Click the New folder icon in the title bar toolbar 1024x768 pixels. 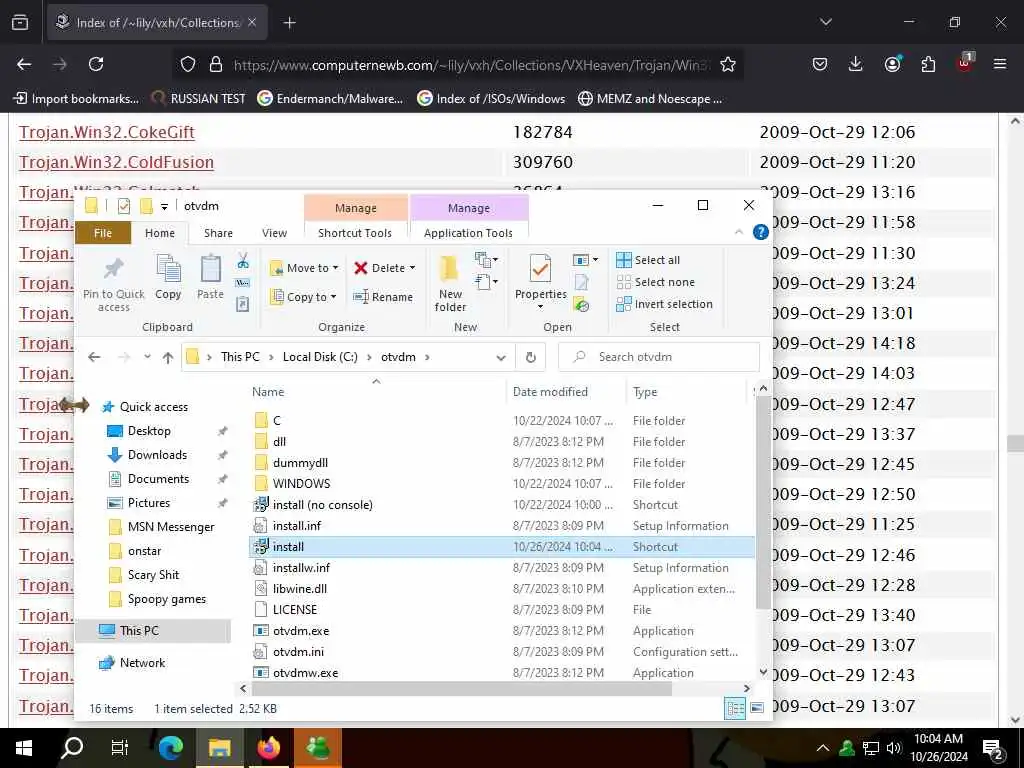coord(146,206)
